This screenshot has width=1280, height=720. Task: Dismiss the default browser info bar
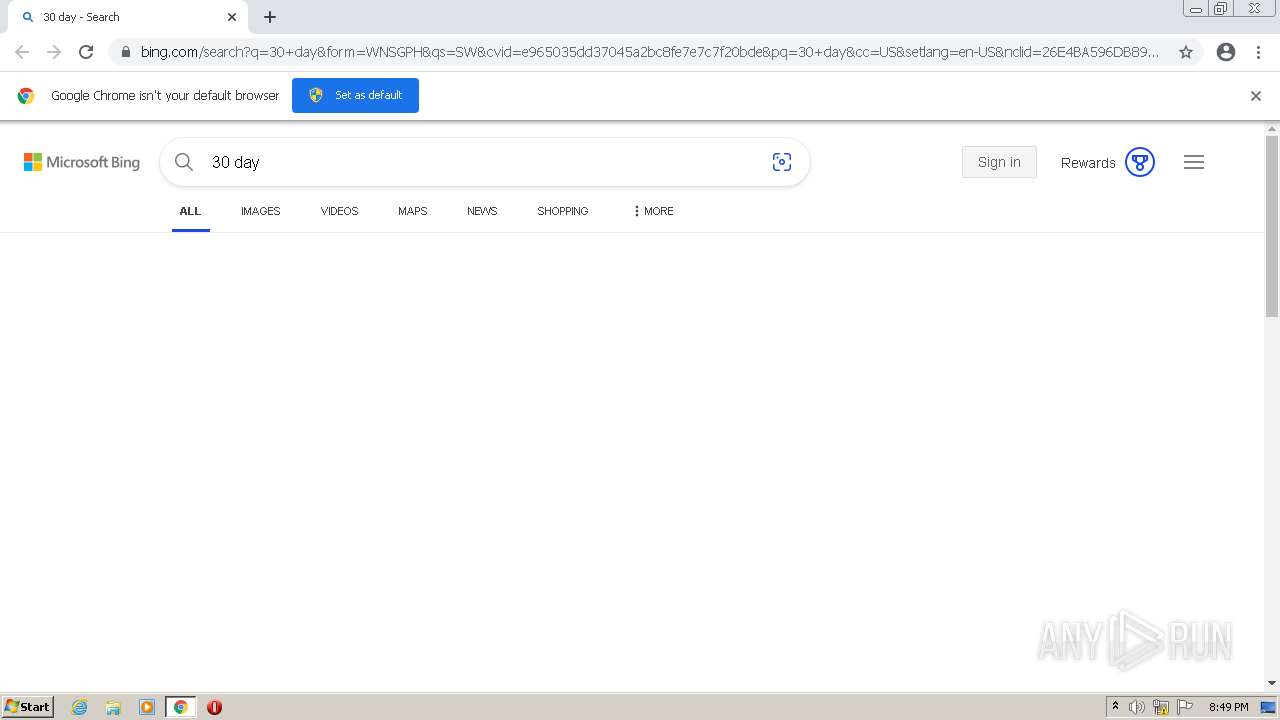pos(1256,96)
